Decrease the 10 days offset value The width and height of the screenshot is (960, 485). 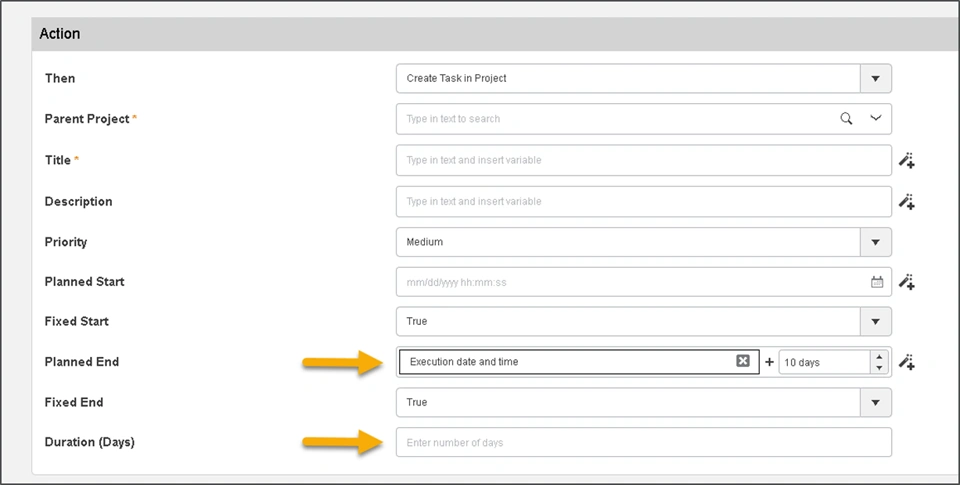879,368
